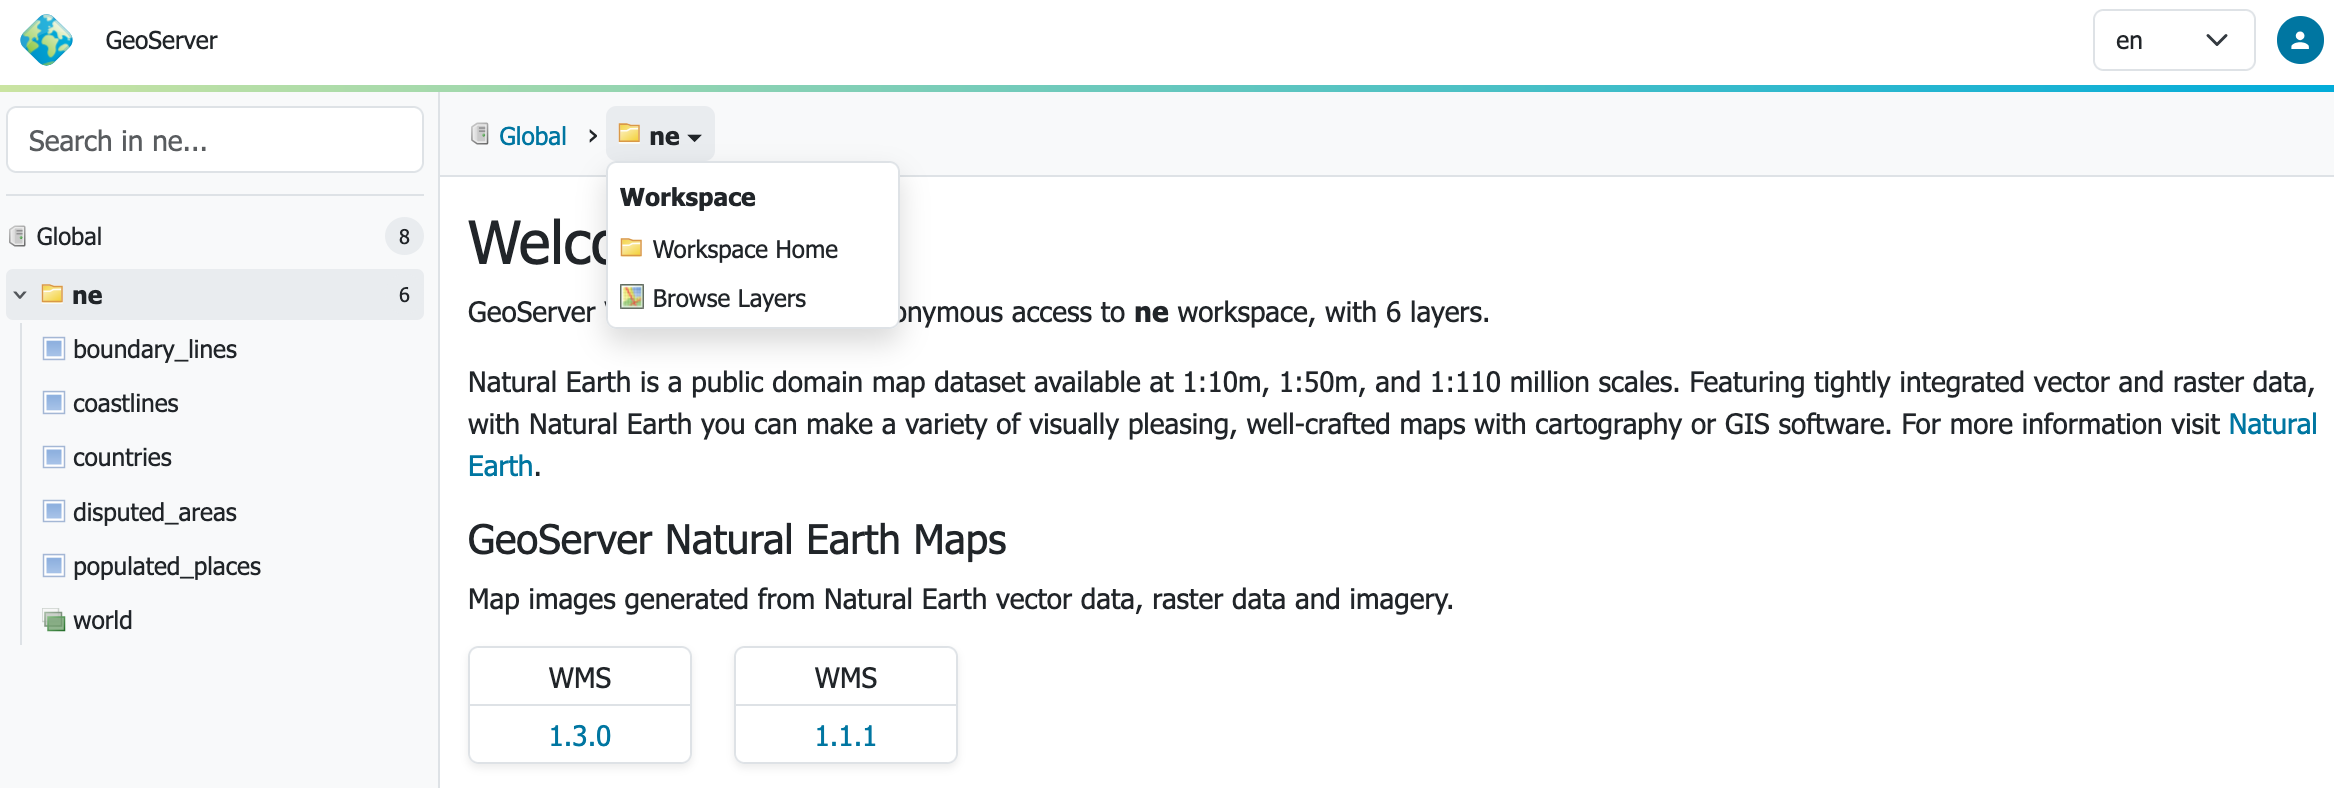Viewport: 2334px width, 788px height.
Task: Click the ne folder icon in sidebar
Action: coord(53,294)
